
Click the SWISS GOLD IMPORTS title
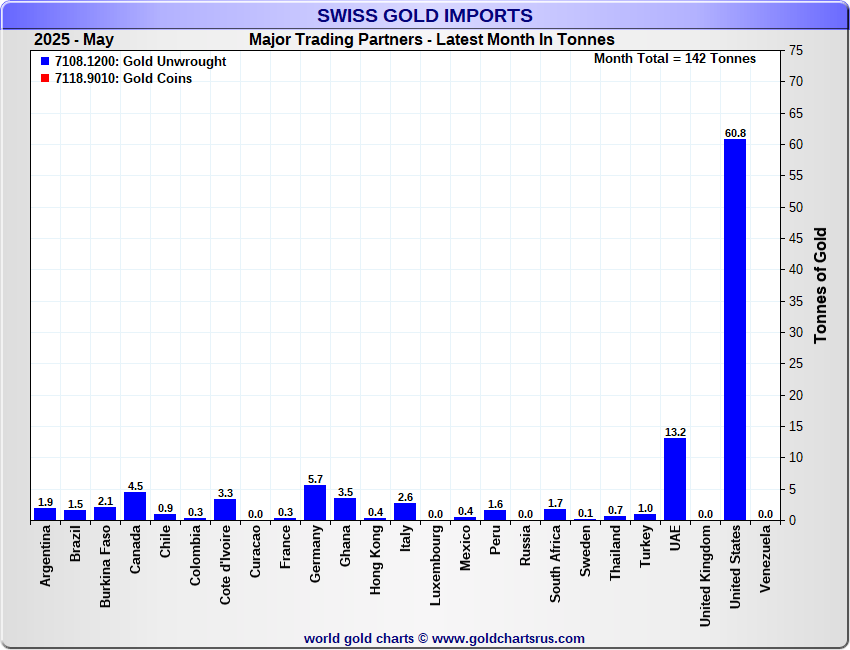click(x=425, y=16)
